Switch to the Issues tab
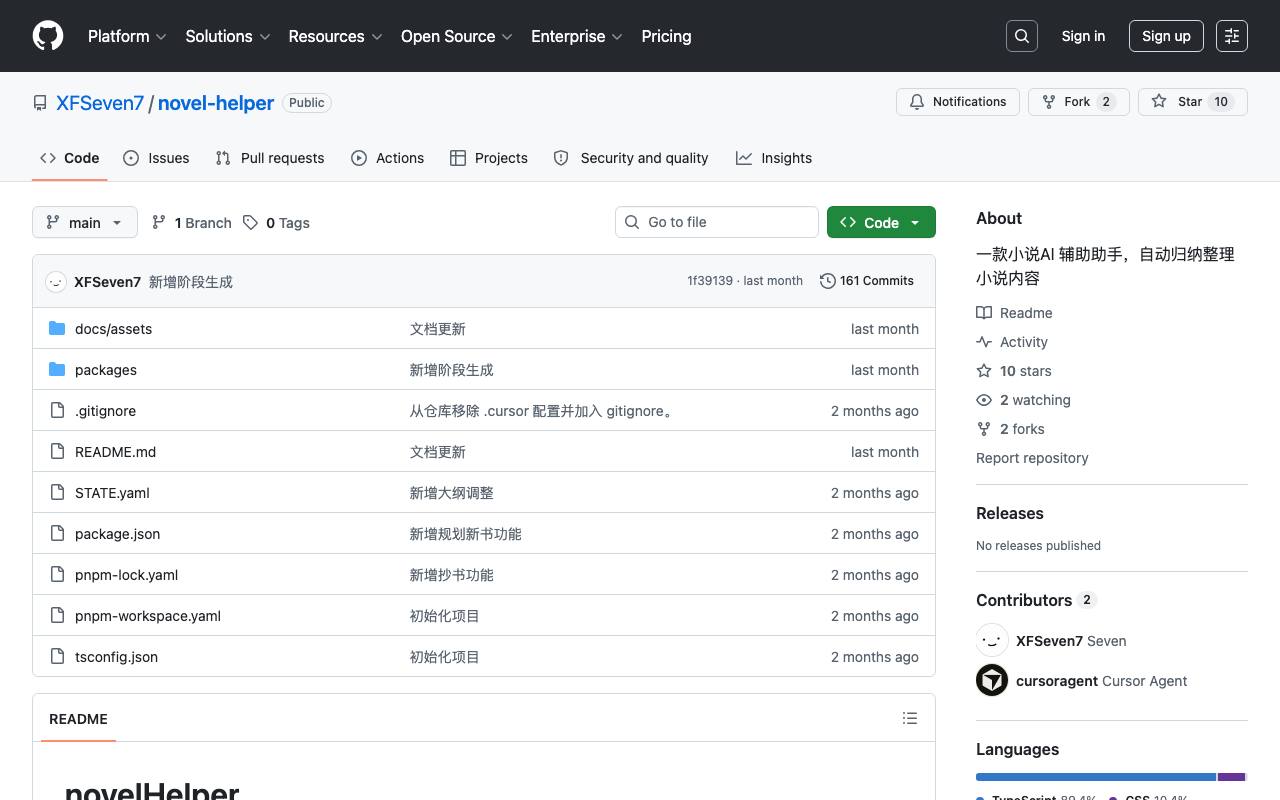 (x=156, y=158)
